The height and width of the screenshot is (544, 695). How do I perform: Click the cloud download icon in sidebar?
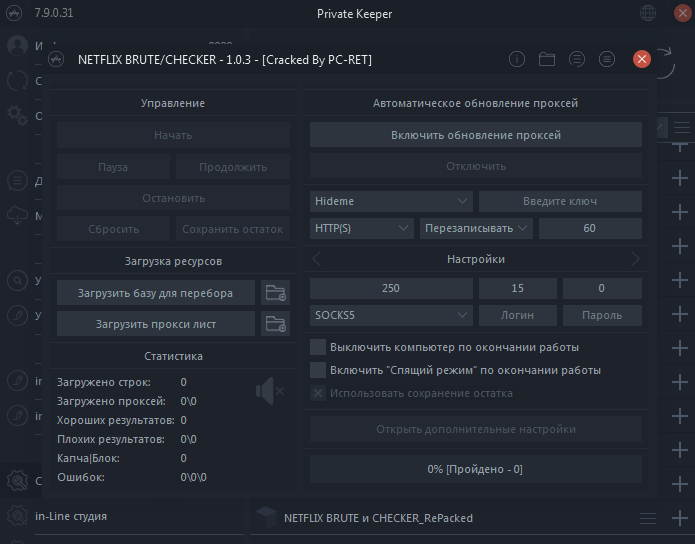(x=17, y=215)
